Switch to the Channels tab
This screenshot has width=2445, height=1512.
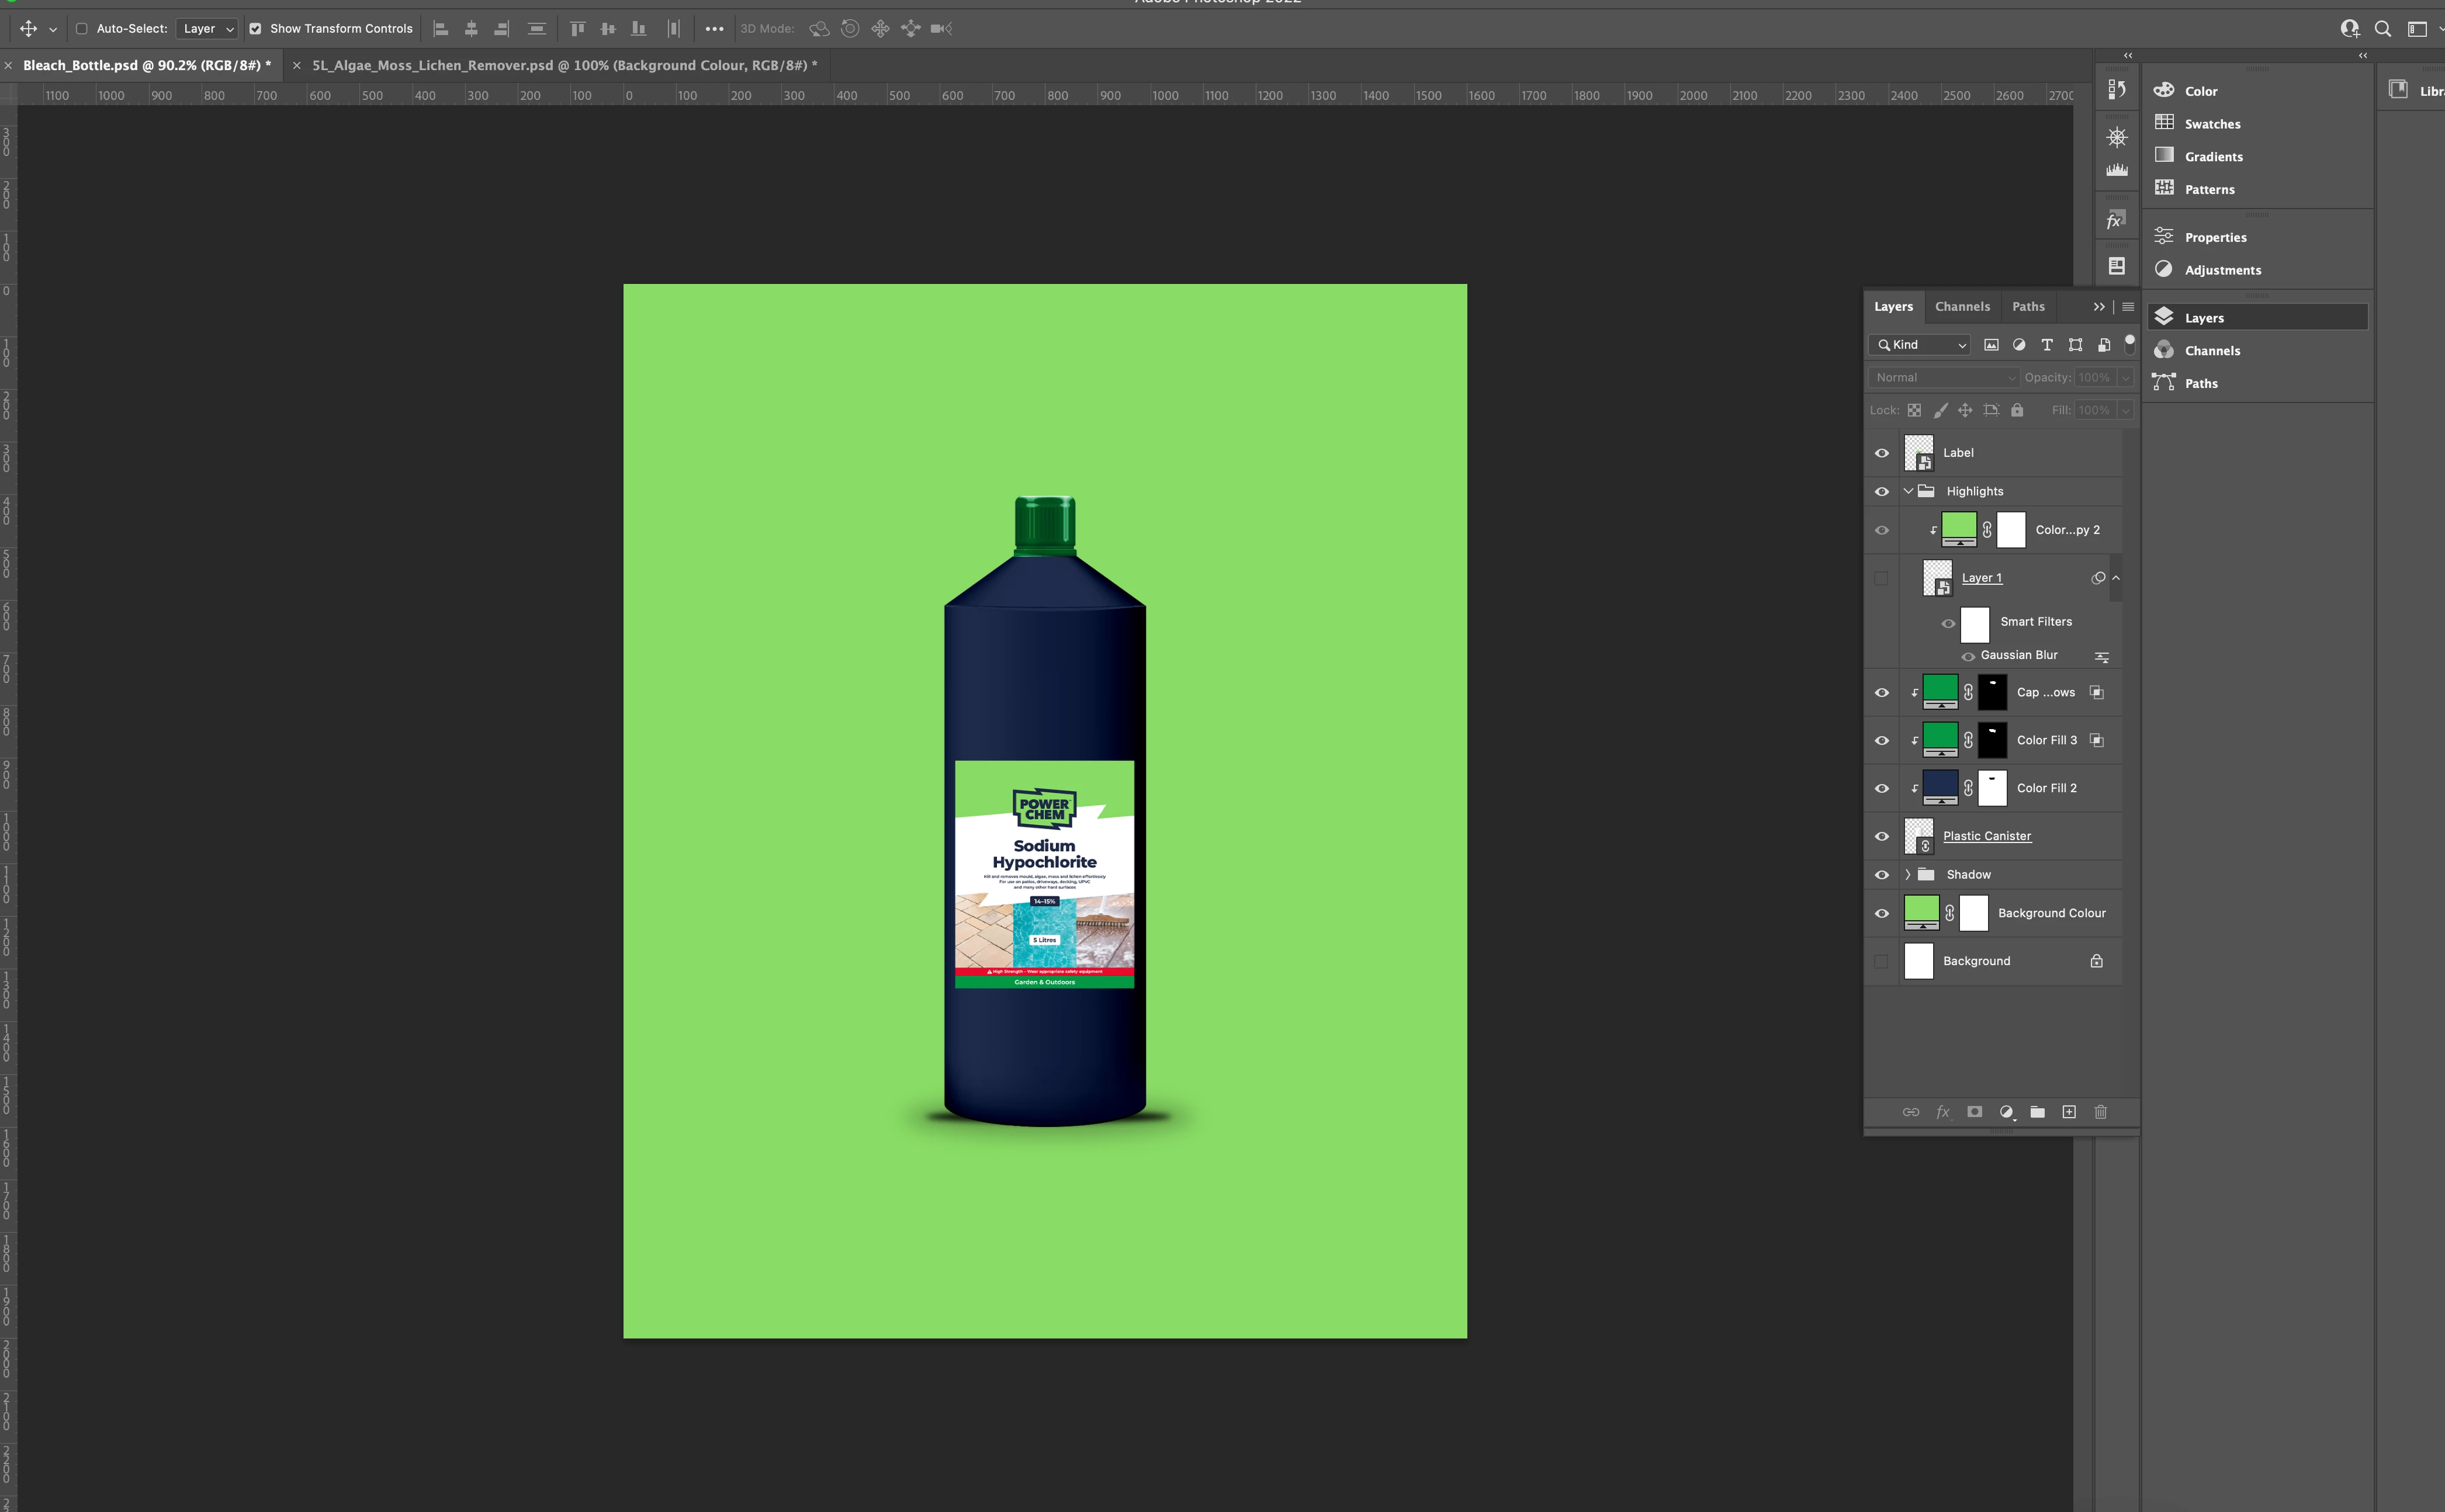click(1962, 307)
